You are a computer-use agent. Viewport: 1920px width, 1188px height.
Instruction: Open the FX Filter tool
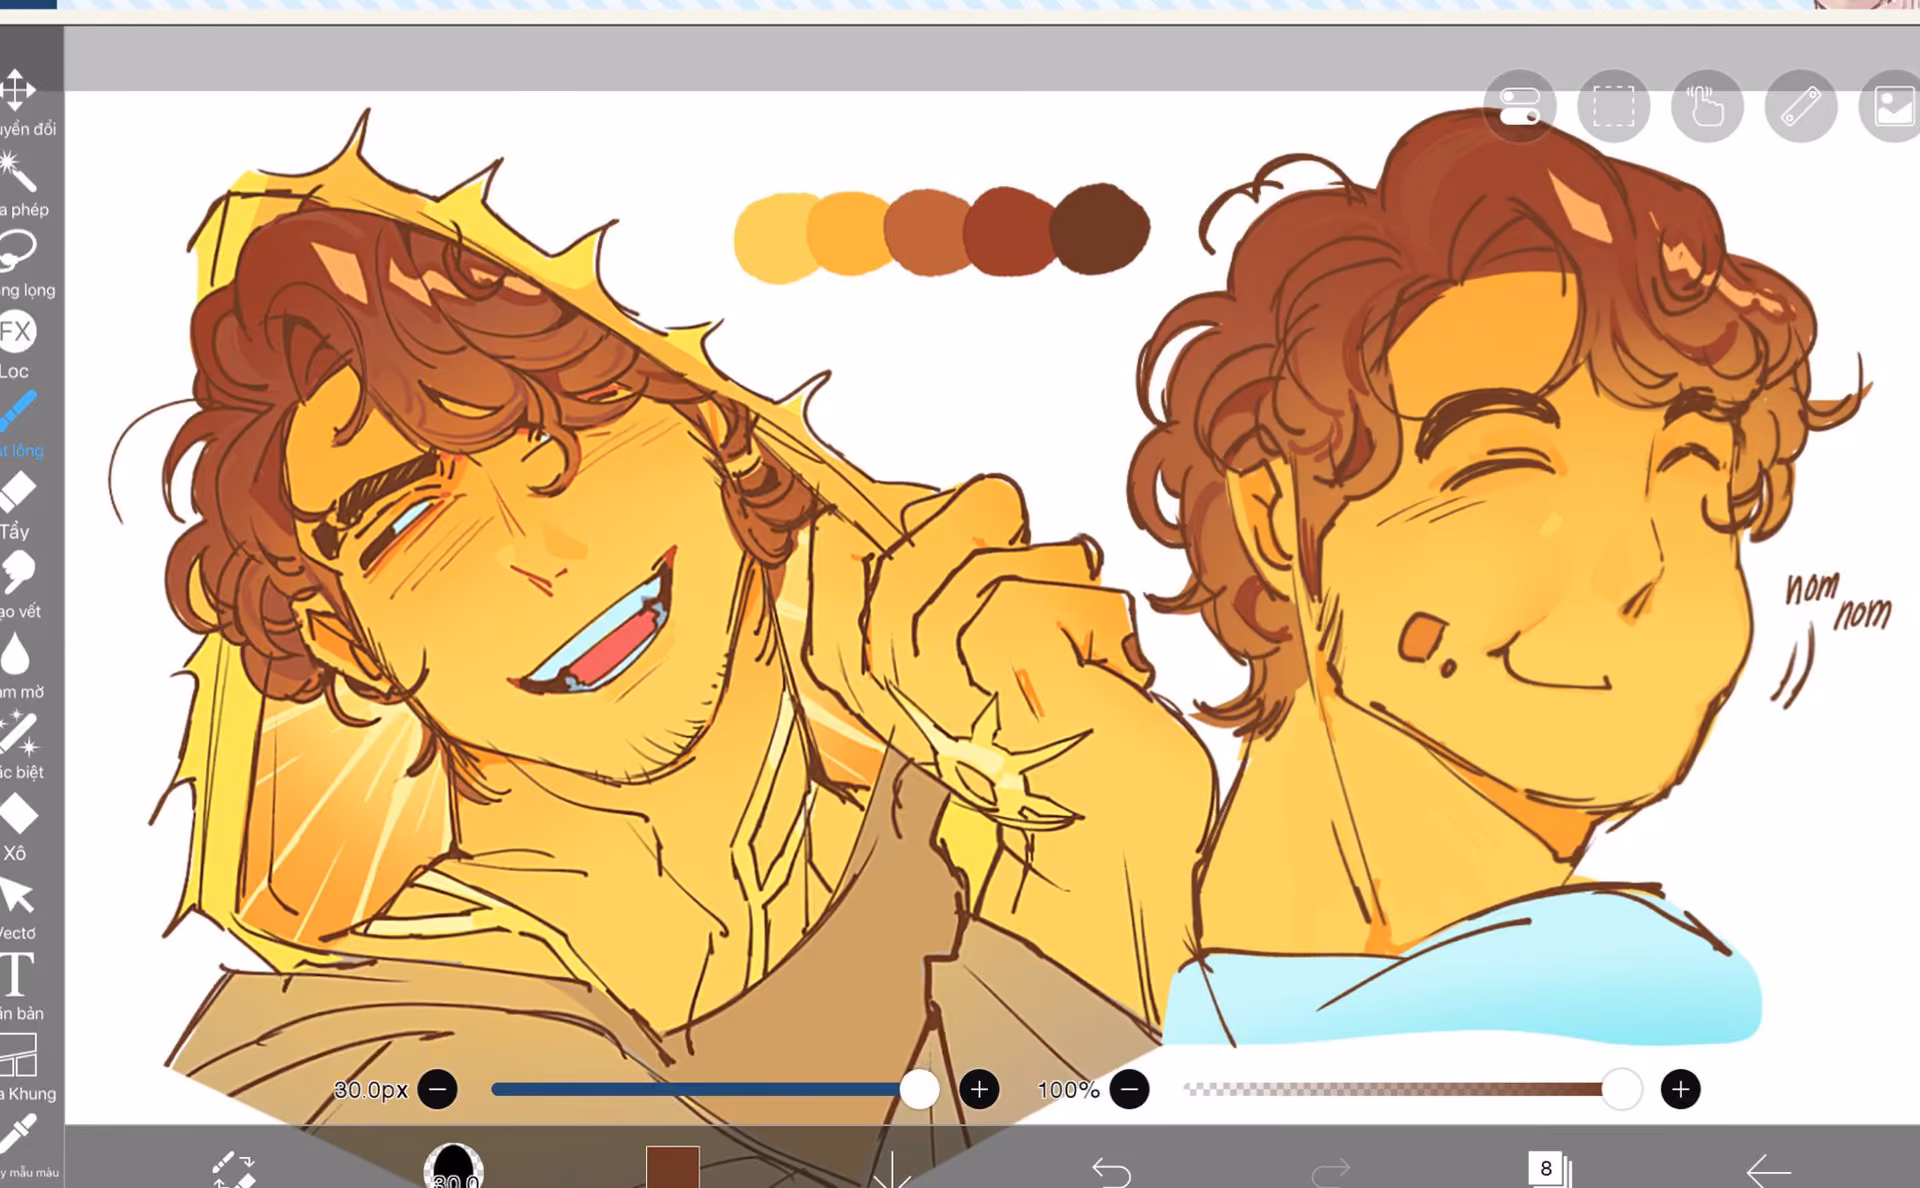17,332
